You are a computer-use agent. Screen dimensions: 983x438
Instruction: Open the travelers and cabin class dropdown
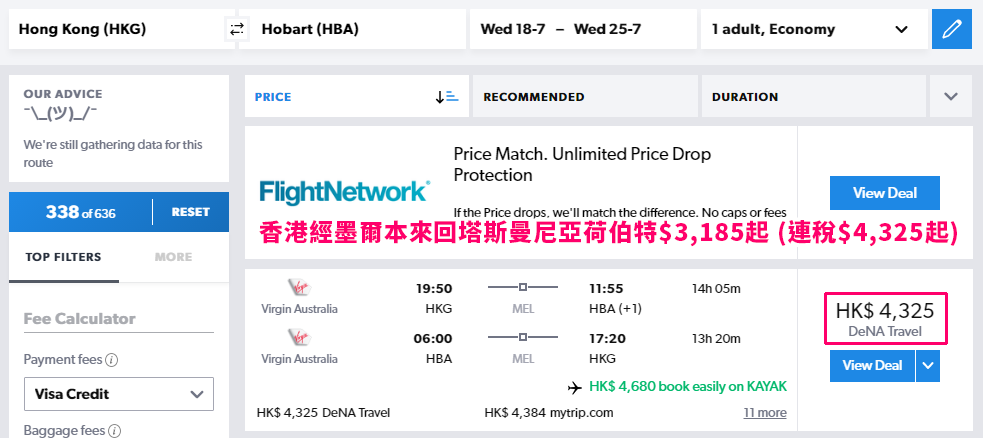pyautogui.click(x=814, y=29)
